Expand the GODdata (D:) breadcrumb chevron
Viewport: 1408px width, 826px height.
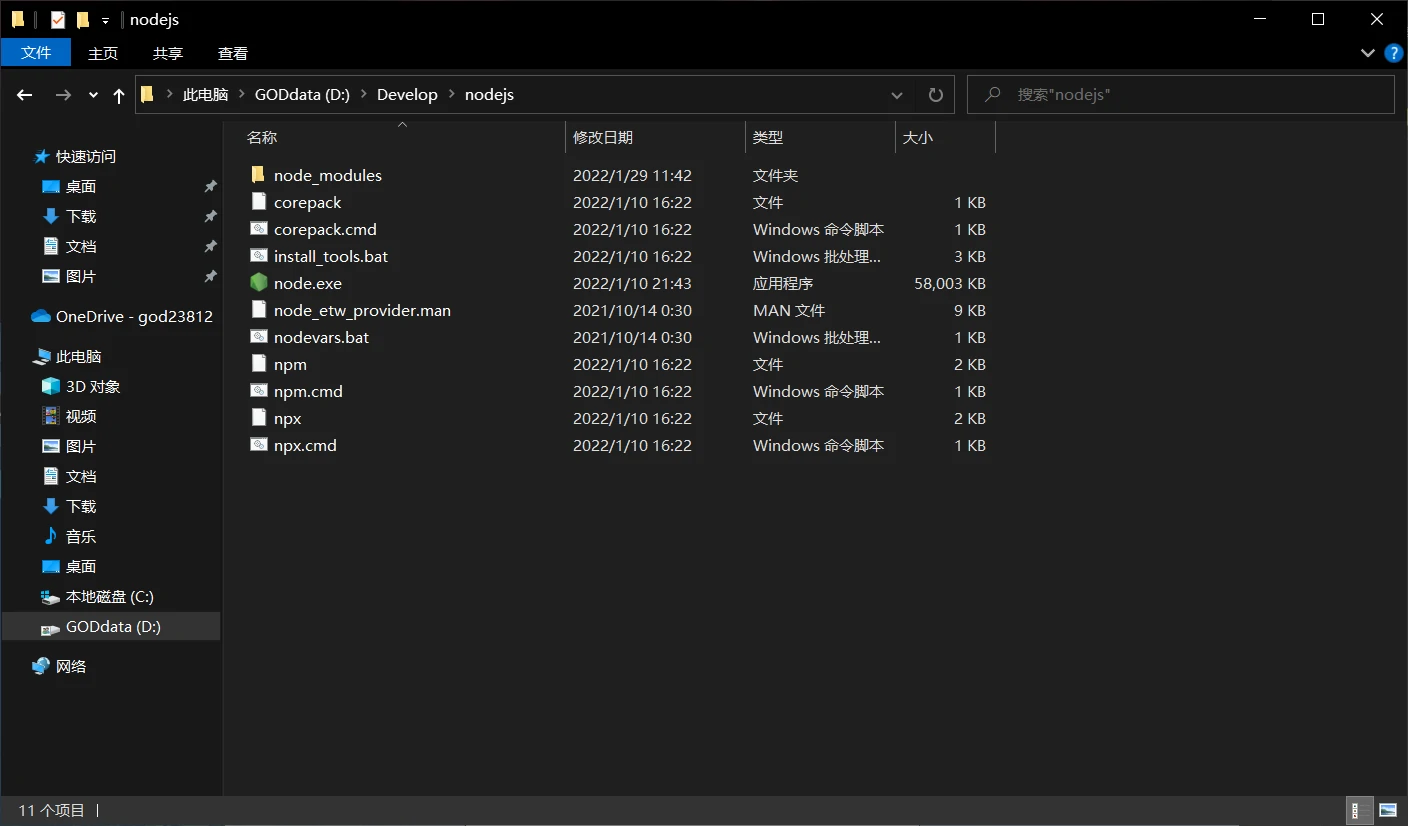[363, 95]
